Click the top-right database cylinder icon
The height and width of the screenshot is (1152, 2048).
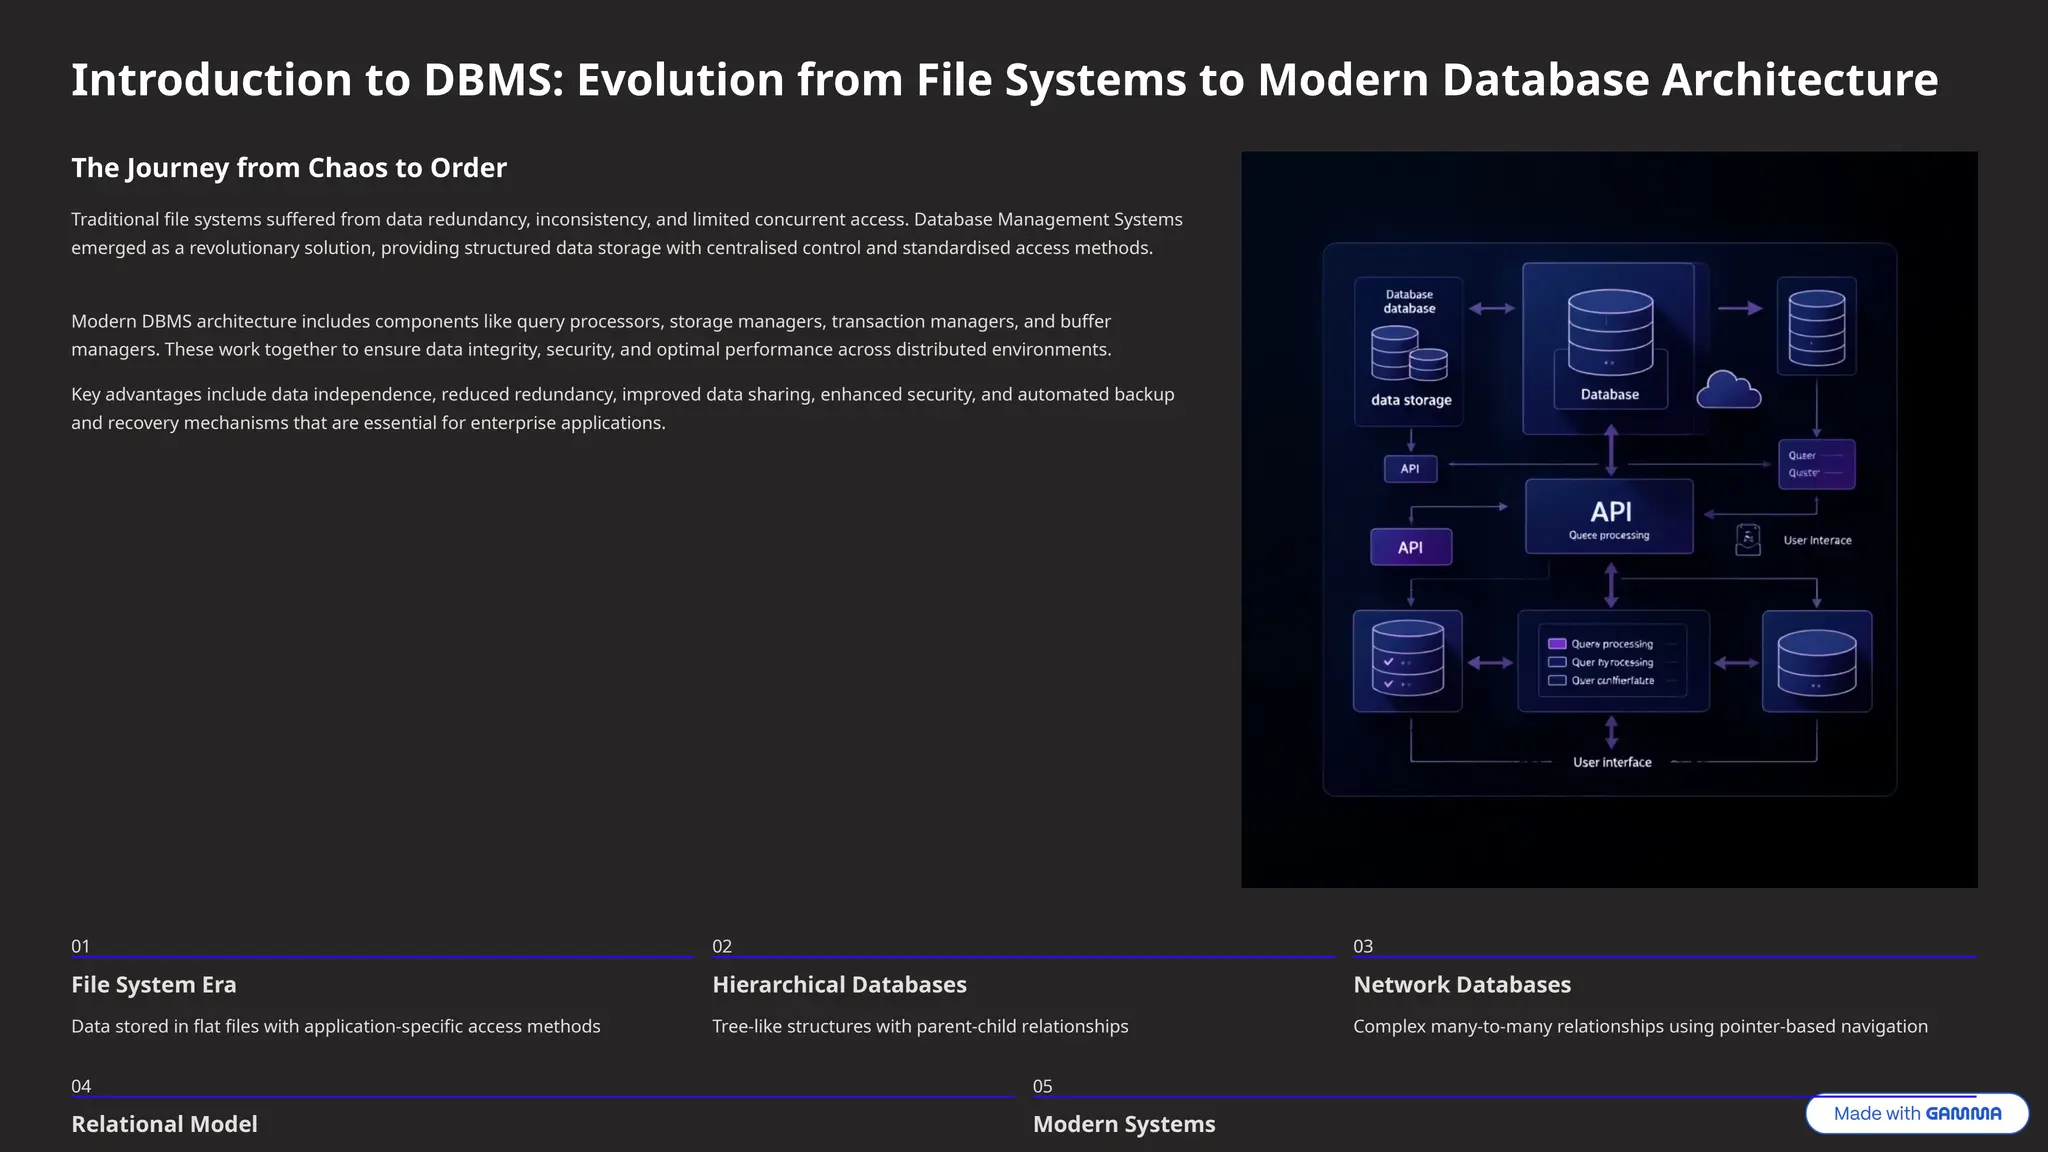pyautogui.click(x=1816, y=327)
